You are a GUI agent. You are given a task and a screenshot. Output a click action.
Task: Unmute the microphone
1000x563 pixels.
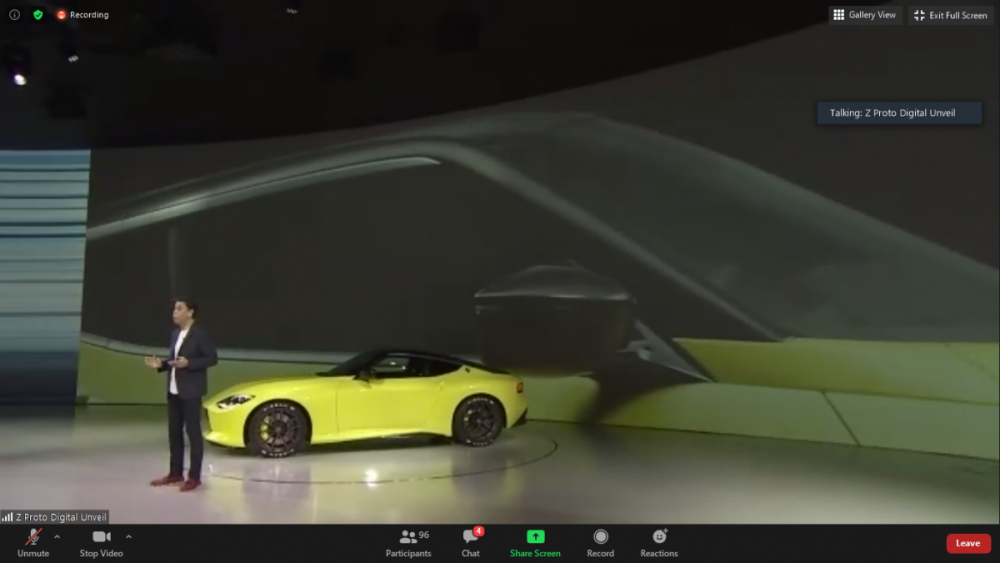point(33,543)
